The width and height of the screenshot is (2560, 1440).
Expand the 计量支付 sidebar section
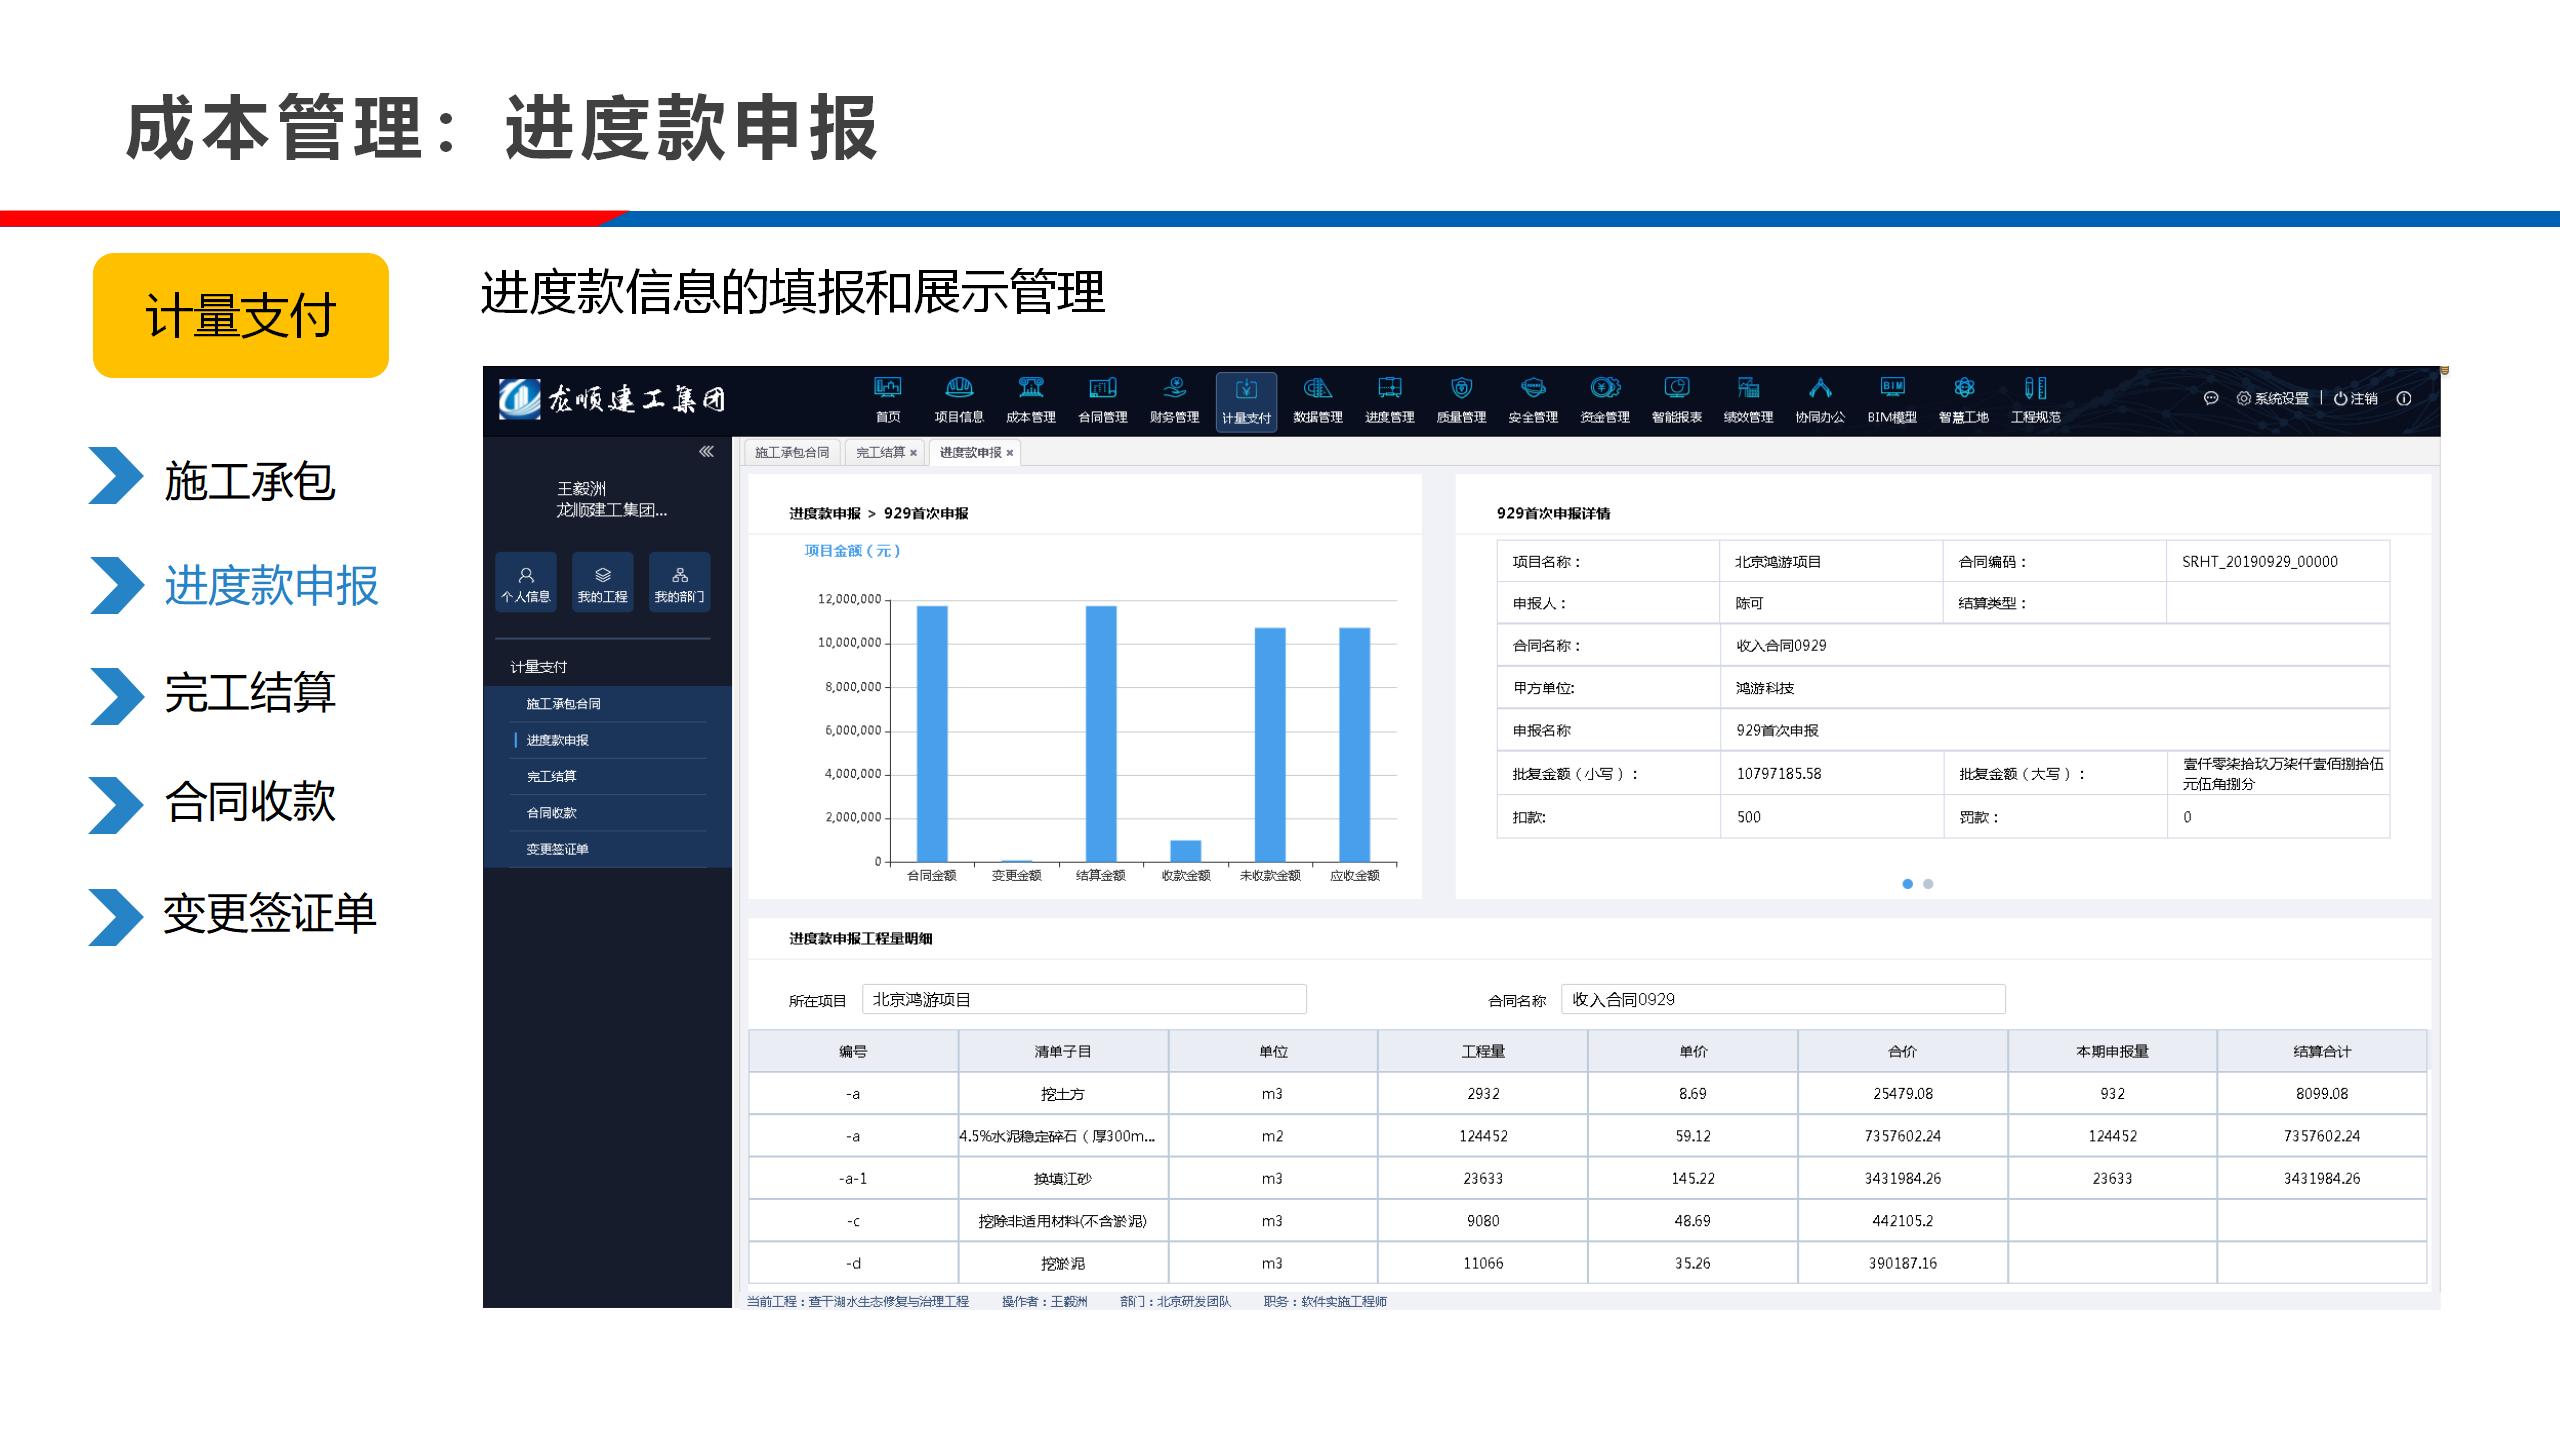point(539,667)
